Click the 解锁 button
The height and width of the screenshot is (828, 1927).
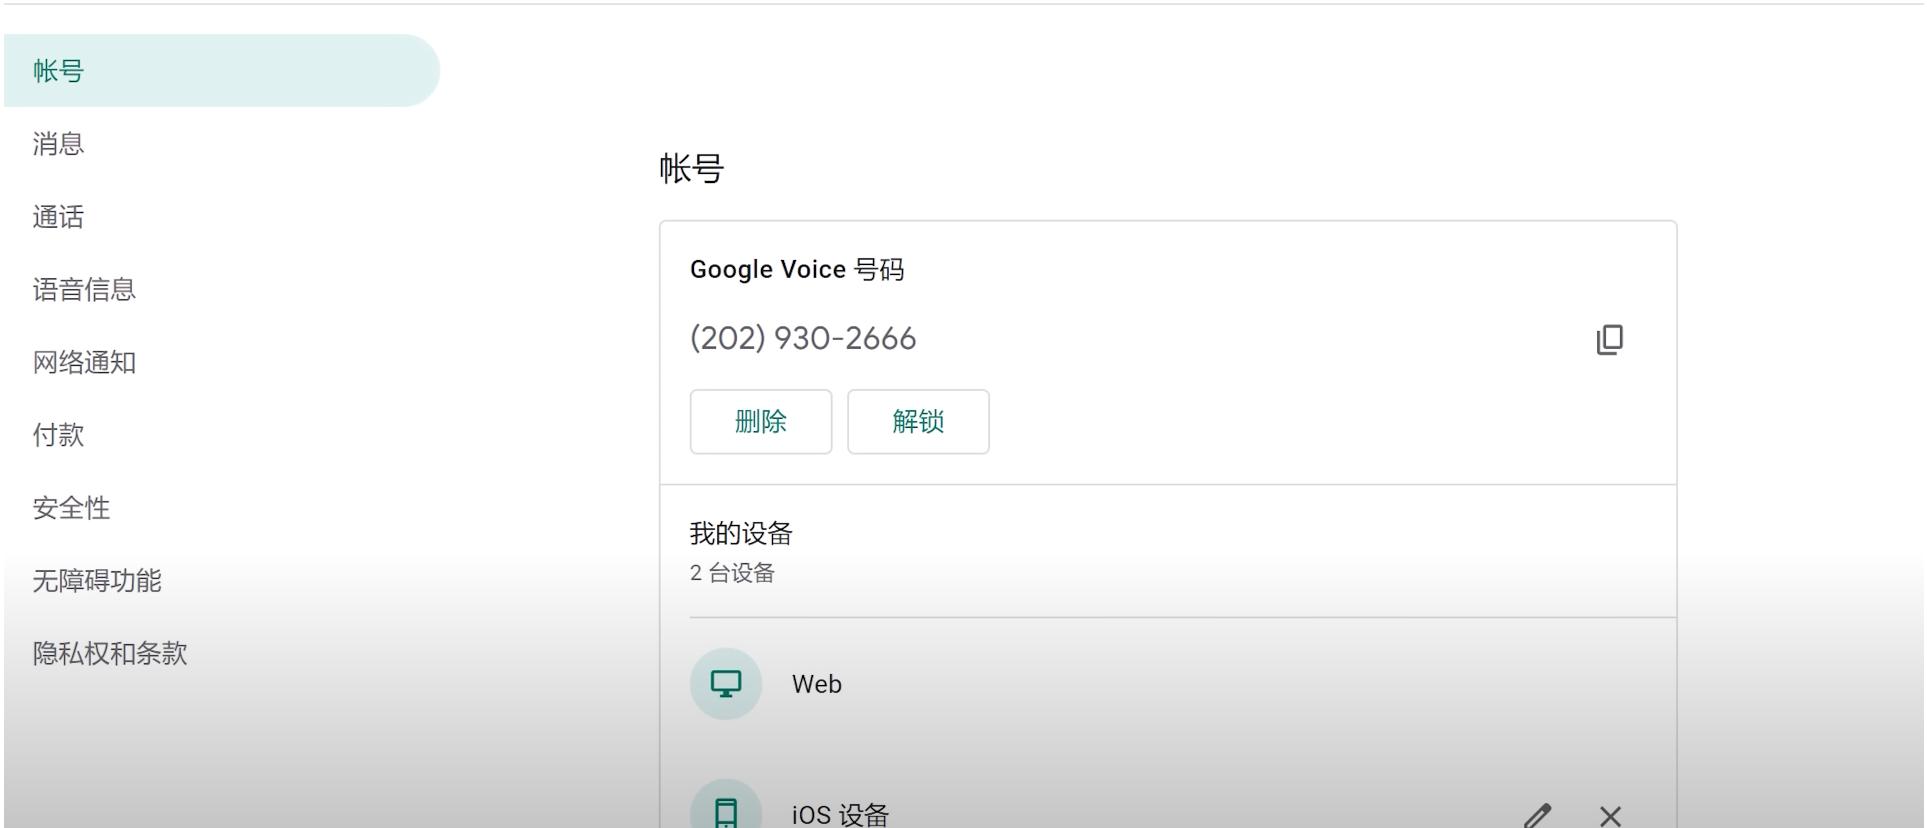click(918, 422)
